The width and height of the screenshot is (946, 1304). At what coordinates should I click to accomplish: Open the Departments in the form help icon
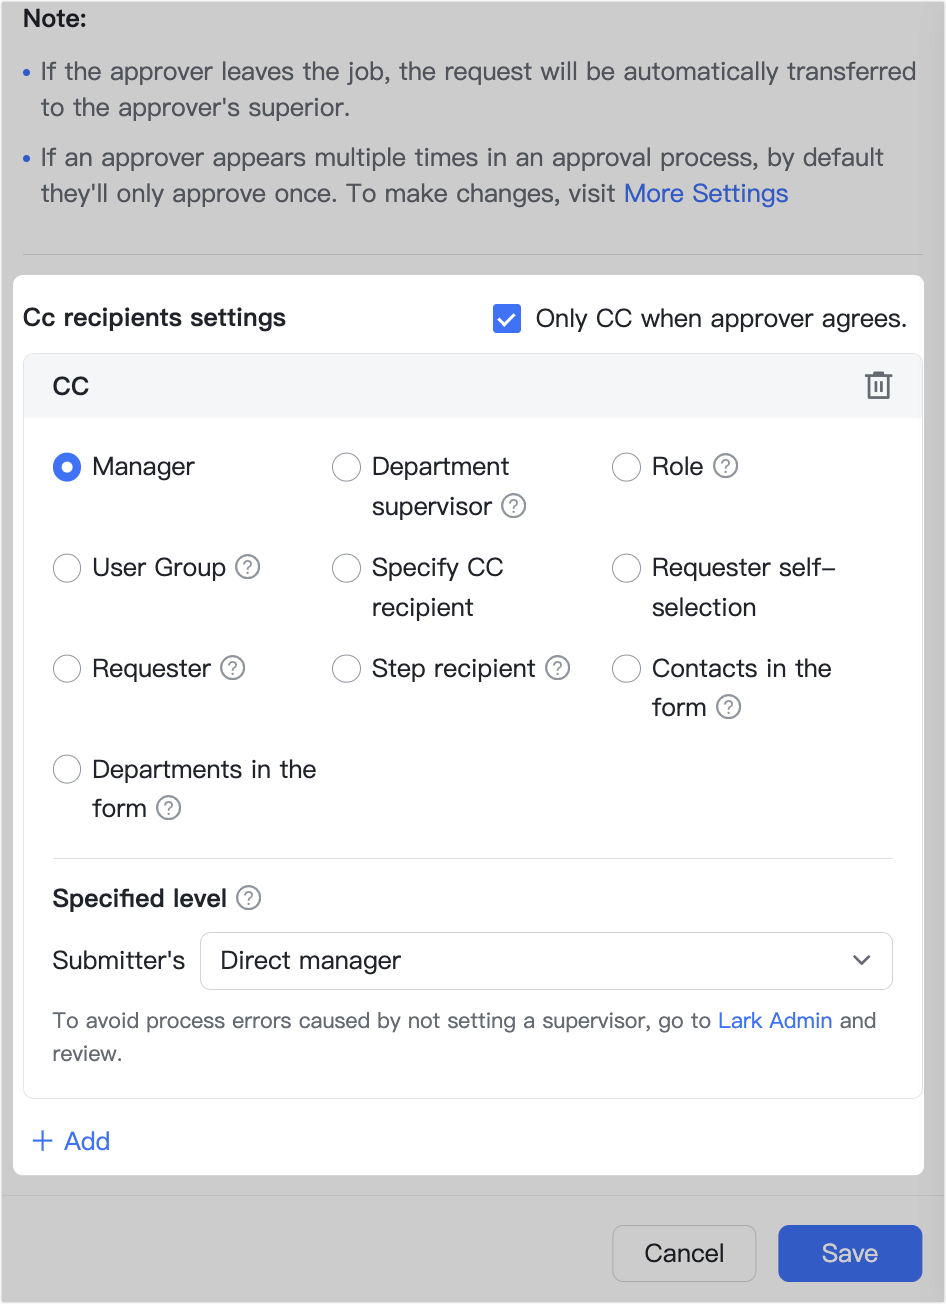[x=169, y=808]
